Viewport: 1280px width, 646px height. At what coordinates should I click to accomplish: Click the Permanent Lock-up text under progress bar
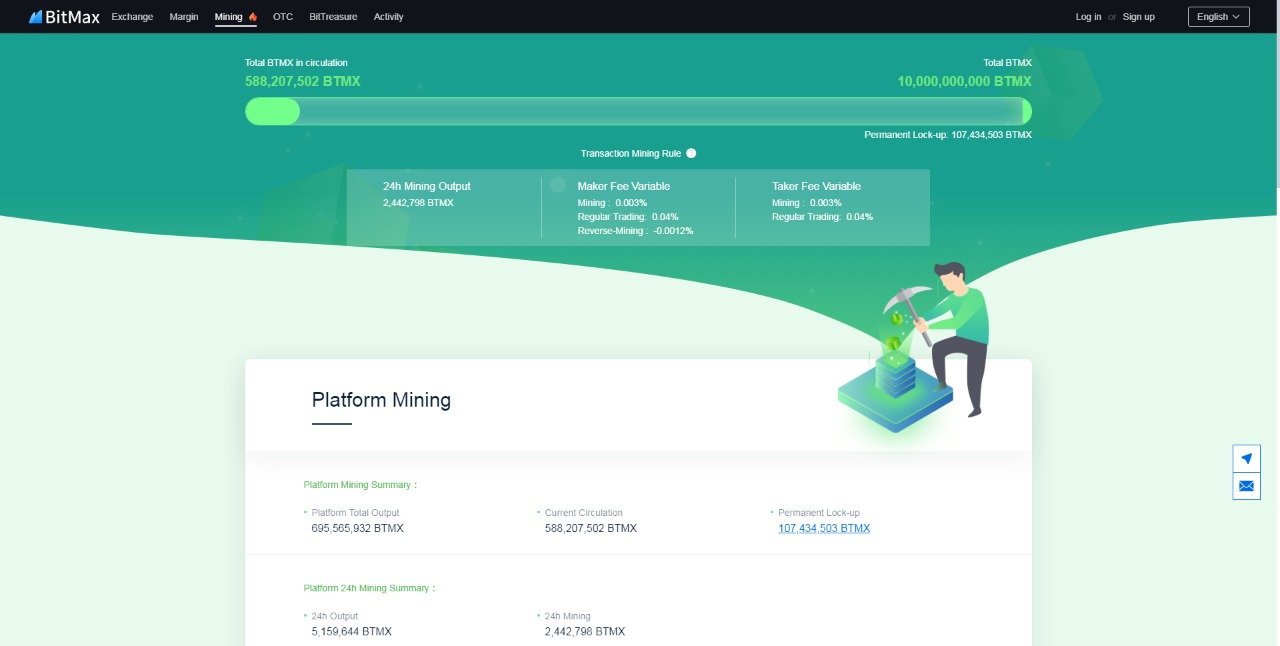[948, 134]
